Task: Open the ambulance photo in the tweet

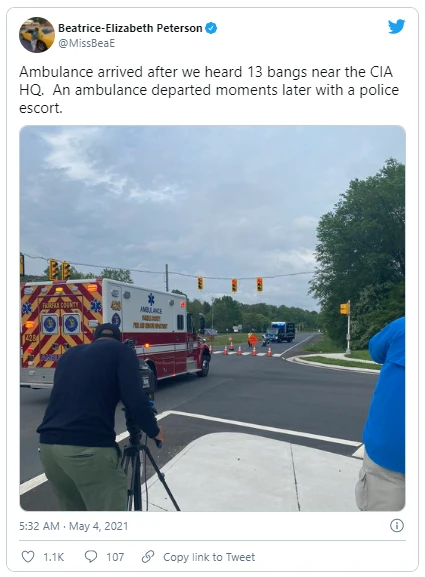Action: pos(212,318)
